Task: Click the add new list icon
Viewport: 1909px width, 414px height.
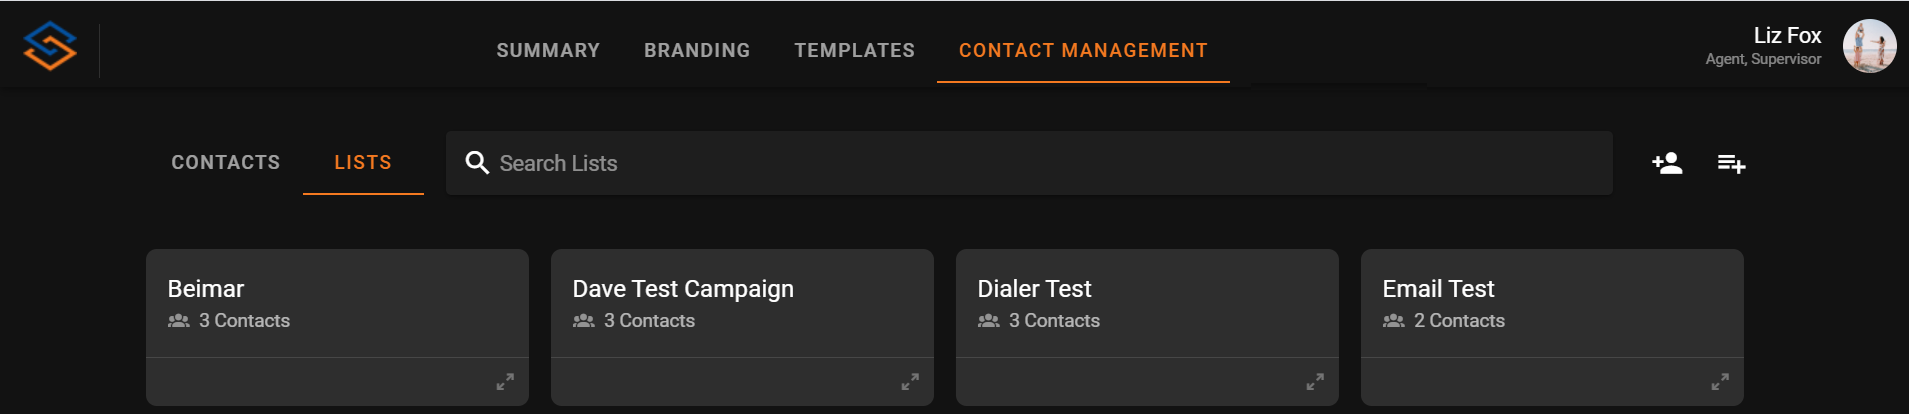Action: (1731, 163)
